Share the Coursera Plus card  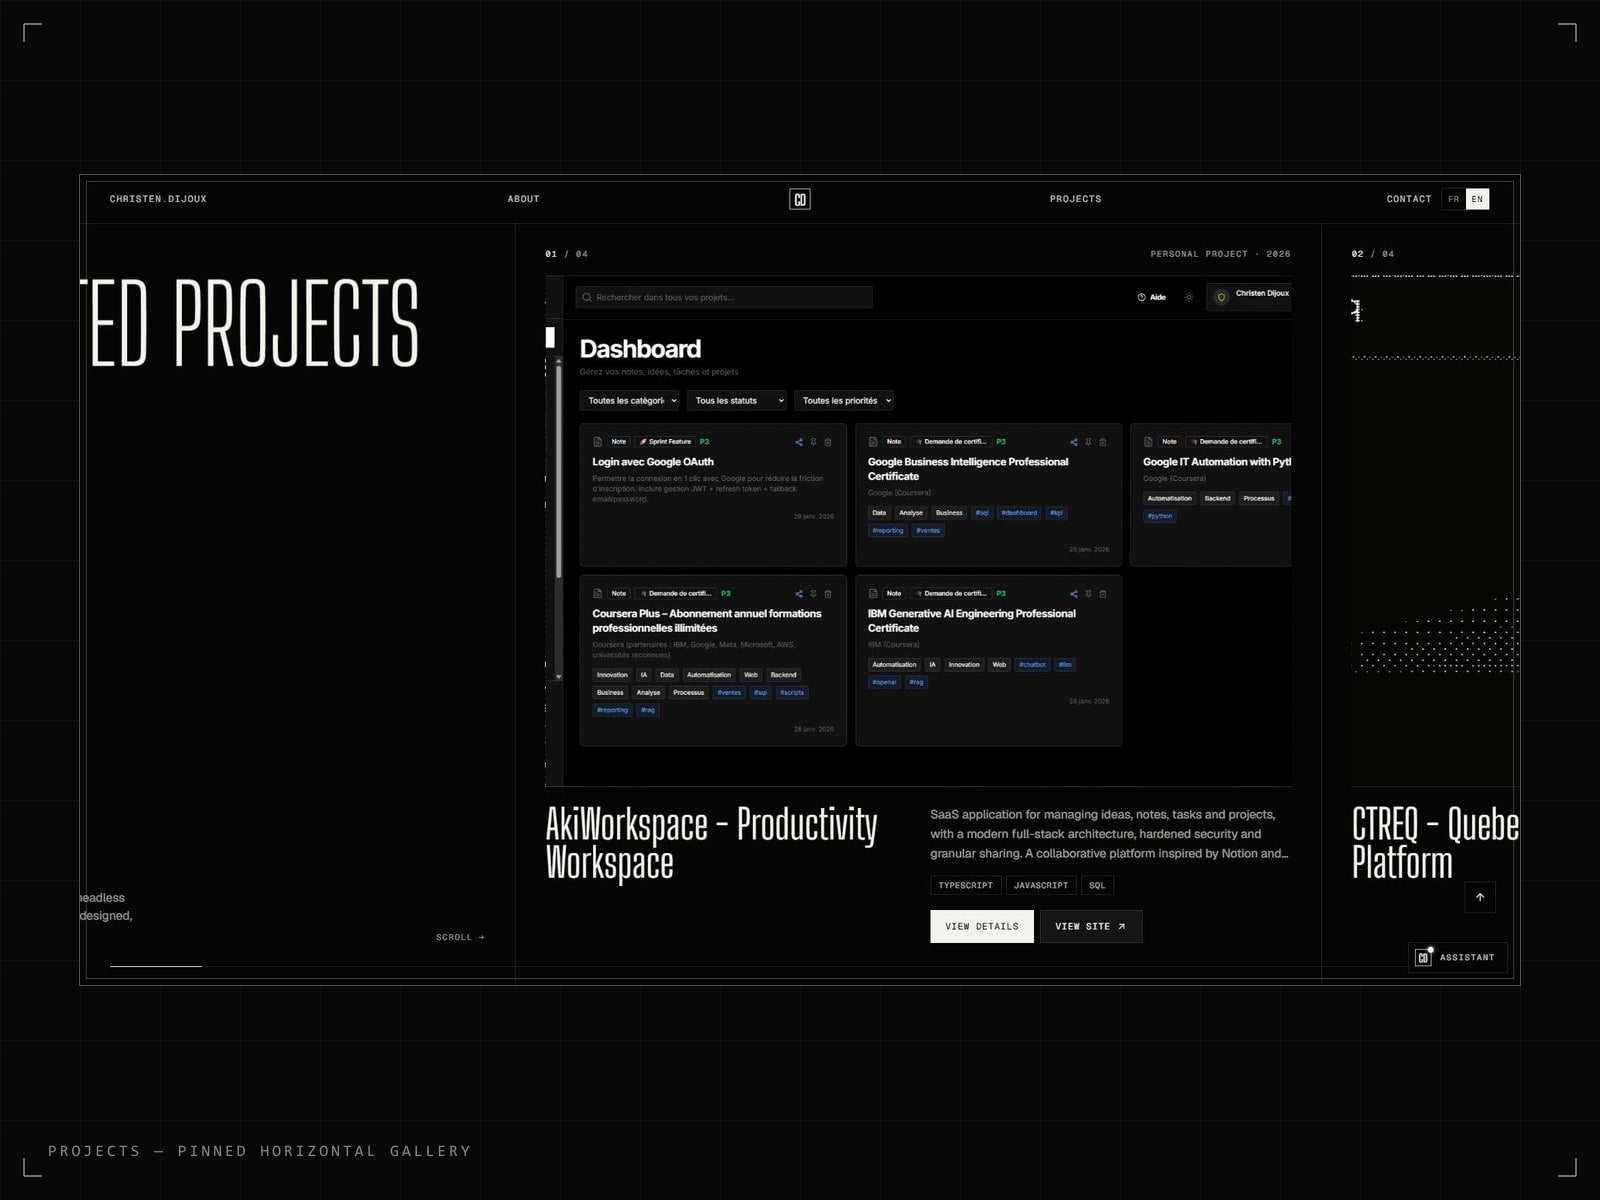799,594
